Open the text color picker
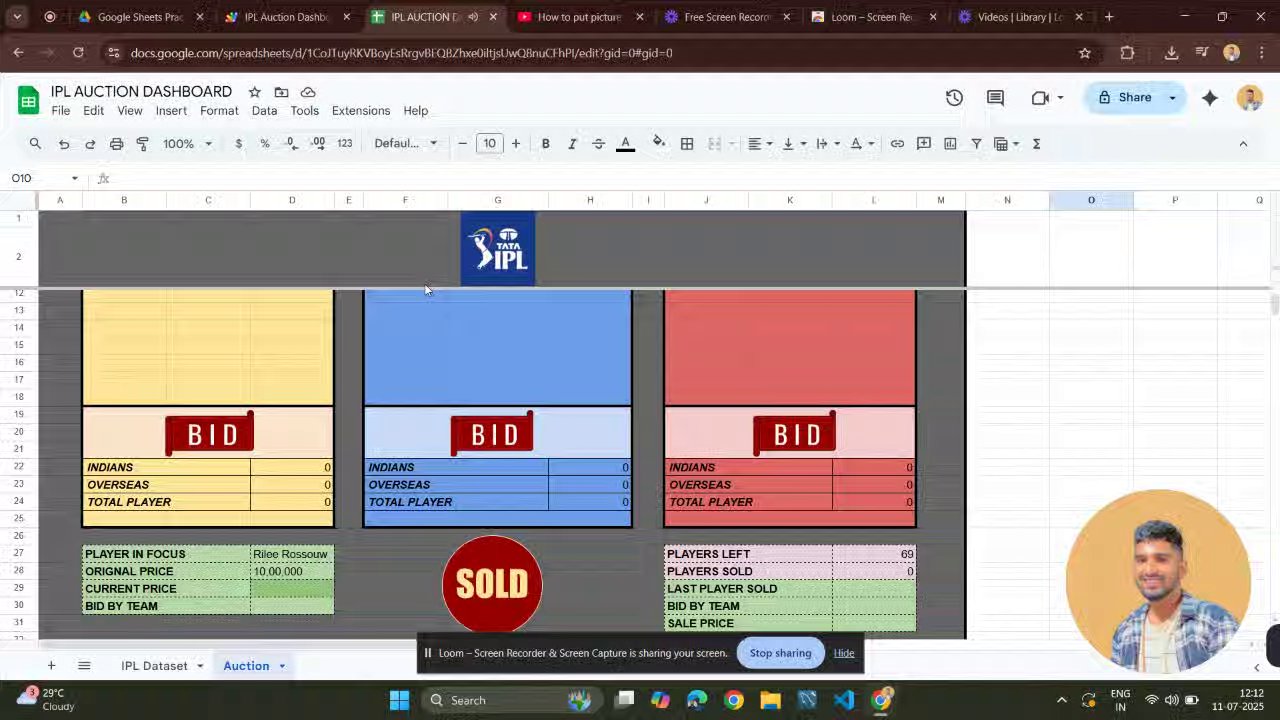Viewport: 1280px width, 720px height. (625, 144)
